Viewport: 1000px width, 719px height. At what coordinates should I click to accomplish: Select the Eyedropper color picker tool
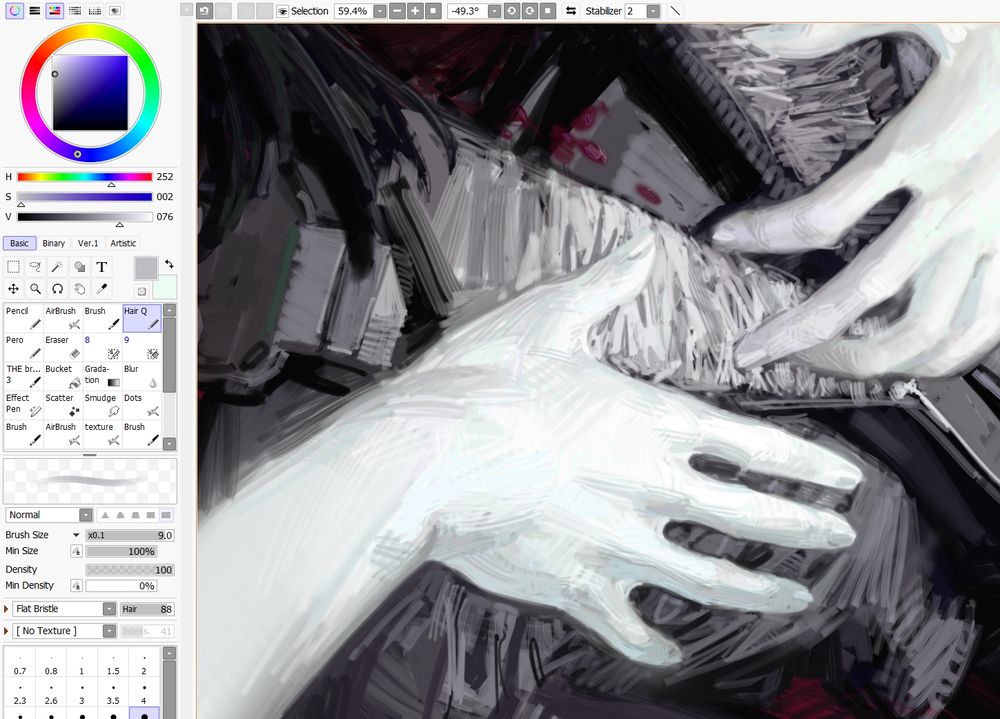click(101, 289)
